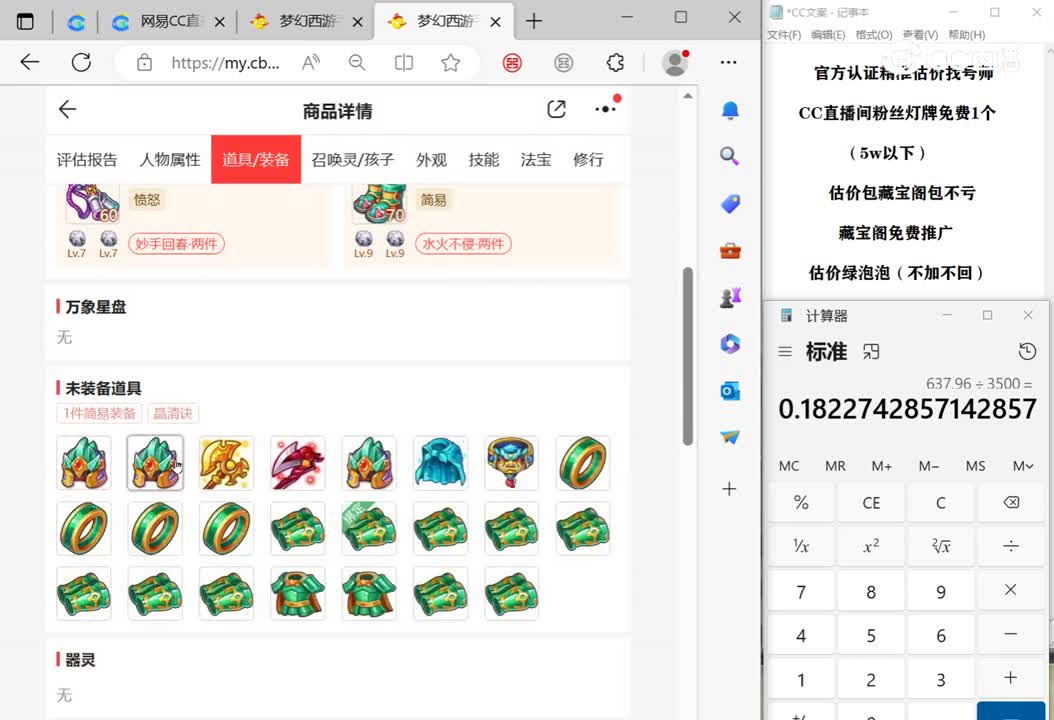
Task: Click the page vertical scrollbar thumb
Action: 688,356
